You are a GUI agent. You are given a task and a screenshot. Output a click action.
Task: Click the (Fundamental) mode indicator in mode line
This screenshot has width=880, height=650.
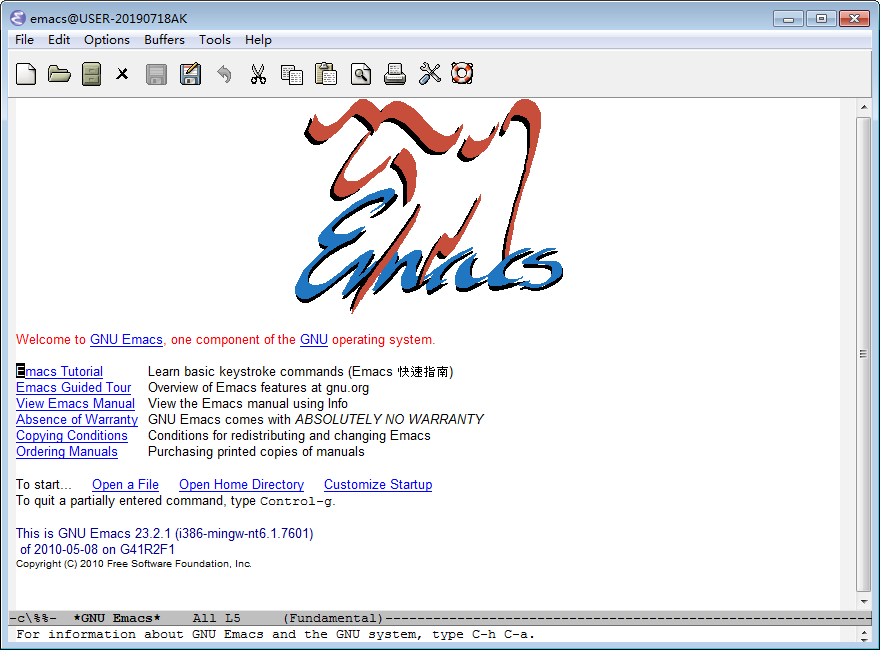tap(333, 618)
